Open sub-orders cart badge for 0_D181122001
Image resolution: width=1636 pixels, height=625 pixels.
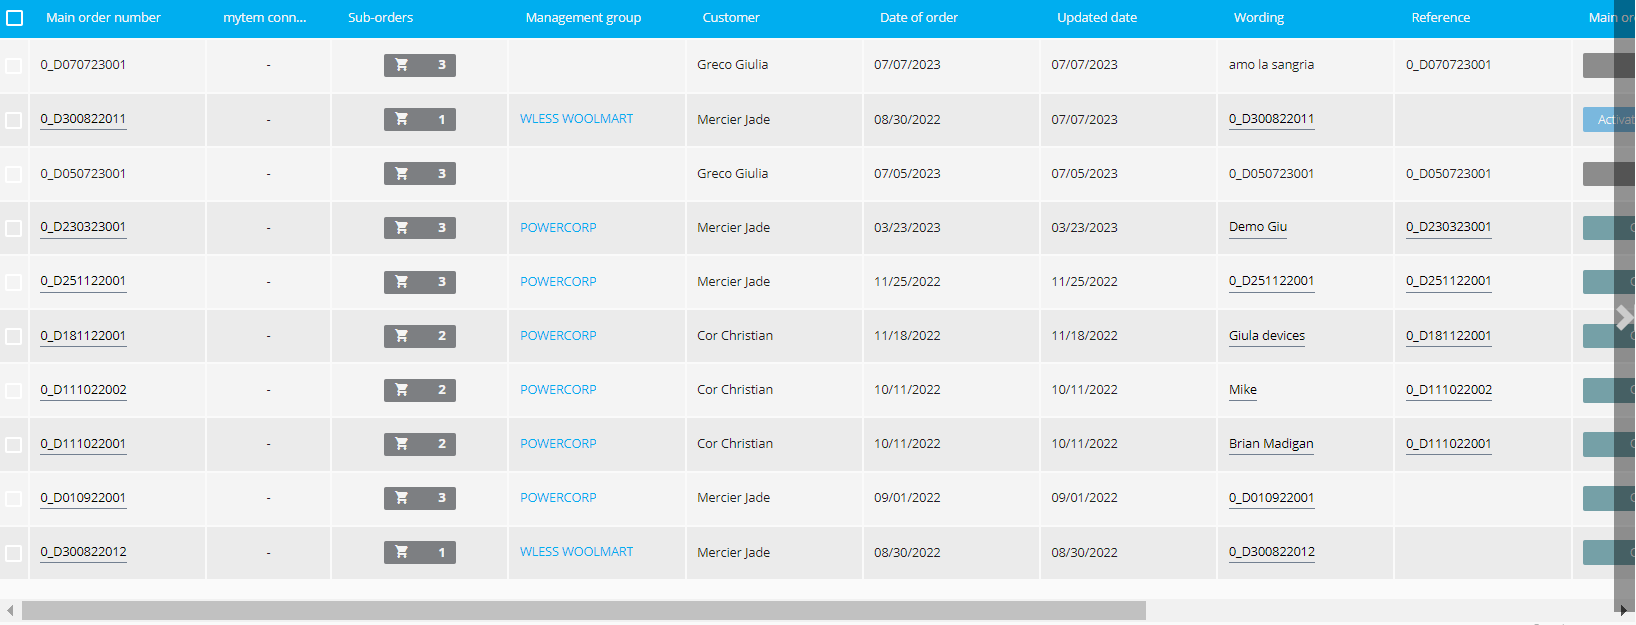tap(420, 335)
